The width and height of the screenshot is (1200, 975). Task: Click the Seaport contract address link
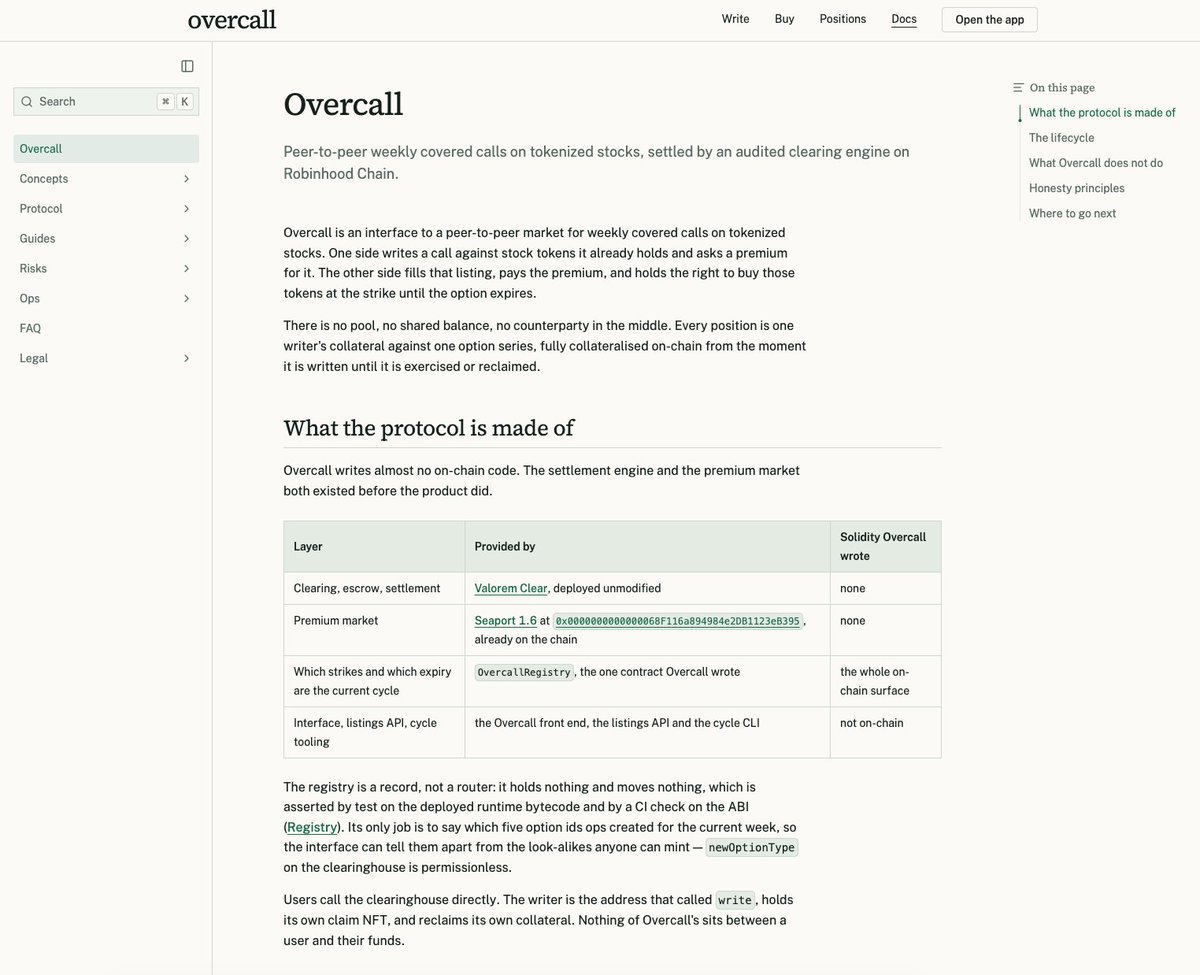click(x=677, y=621)
